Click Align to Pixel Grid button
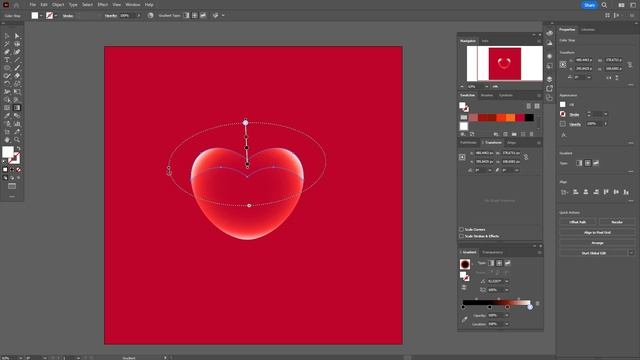This screenshot has height=360, width=640. pyautogui.click(x=598, y=233)
